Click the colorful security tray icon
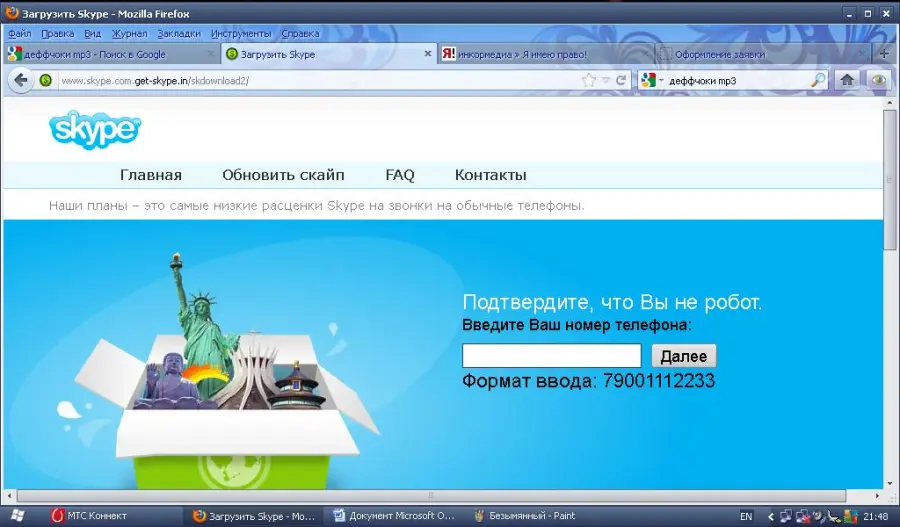The height and width of the screenshot is (527, 900). [851, 516]
